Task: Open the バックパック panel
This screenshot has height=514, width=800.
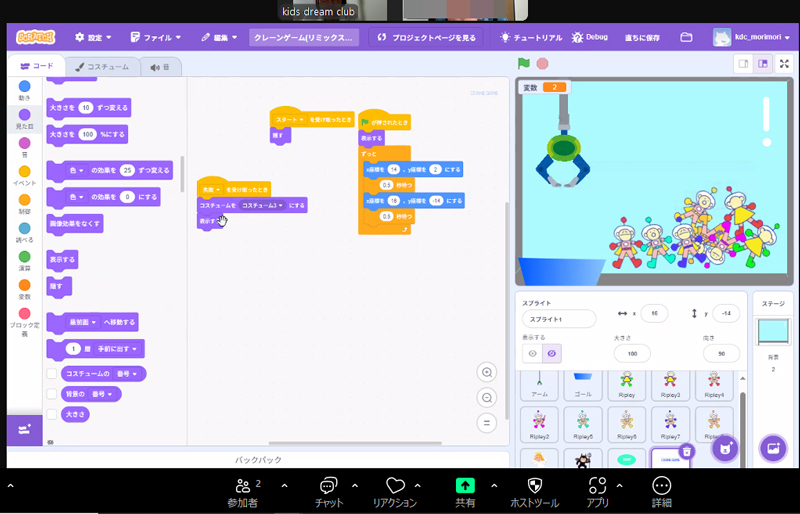Action: 258,460
